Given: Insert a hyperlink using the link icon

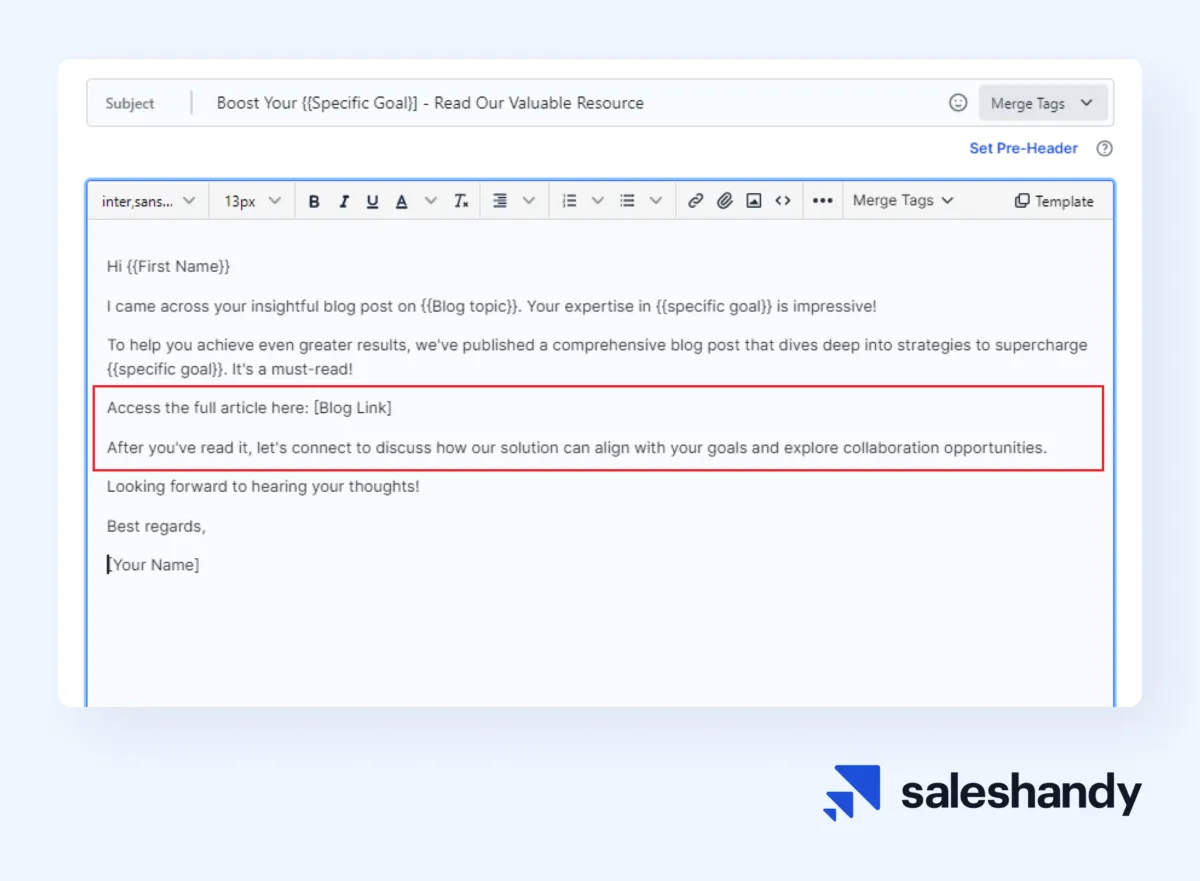Looking at the screenshot, I should click(696, 201).
